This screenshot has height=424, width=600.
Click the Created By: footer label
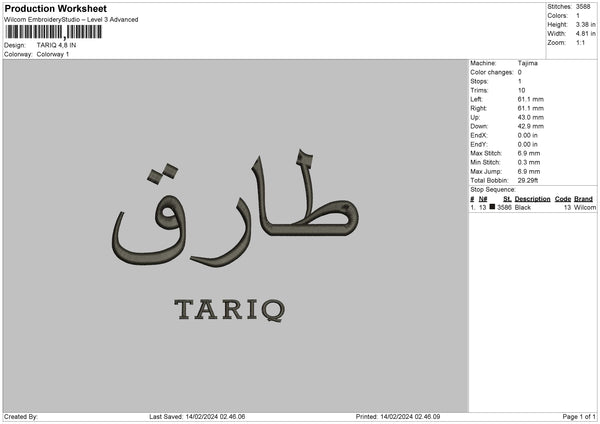tap(21, 417)
